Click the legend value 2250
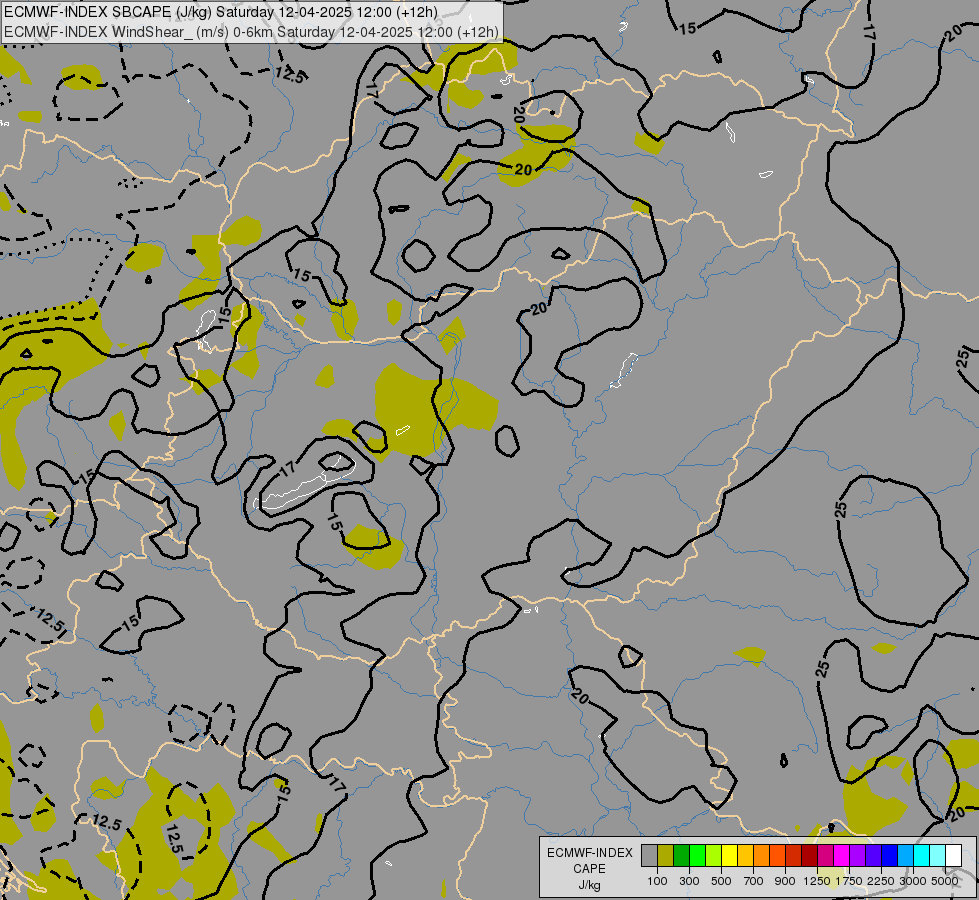 (881, 881)
